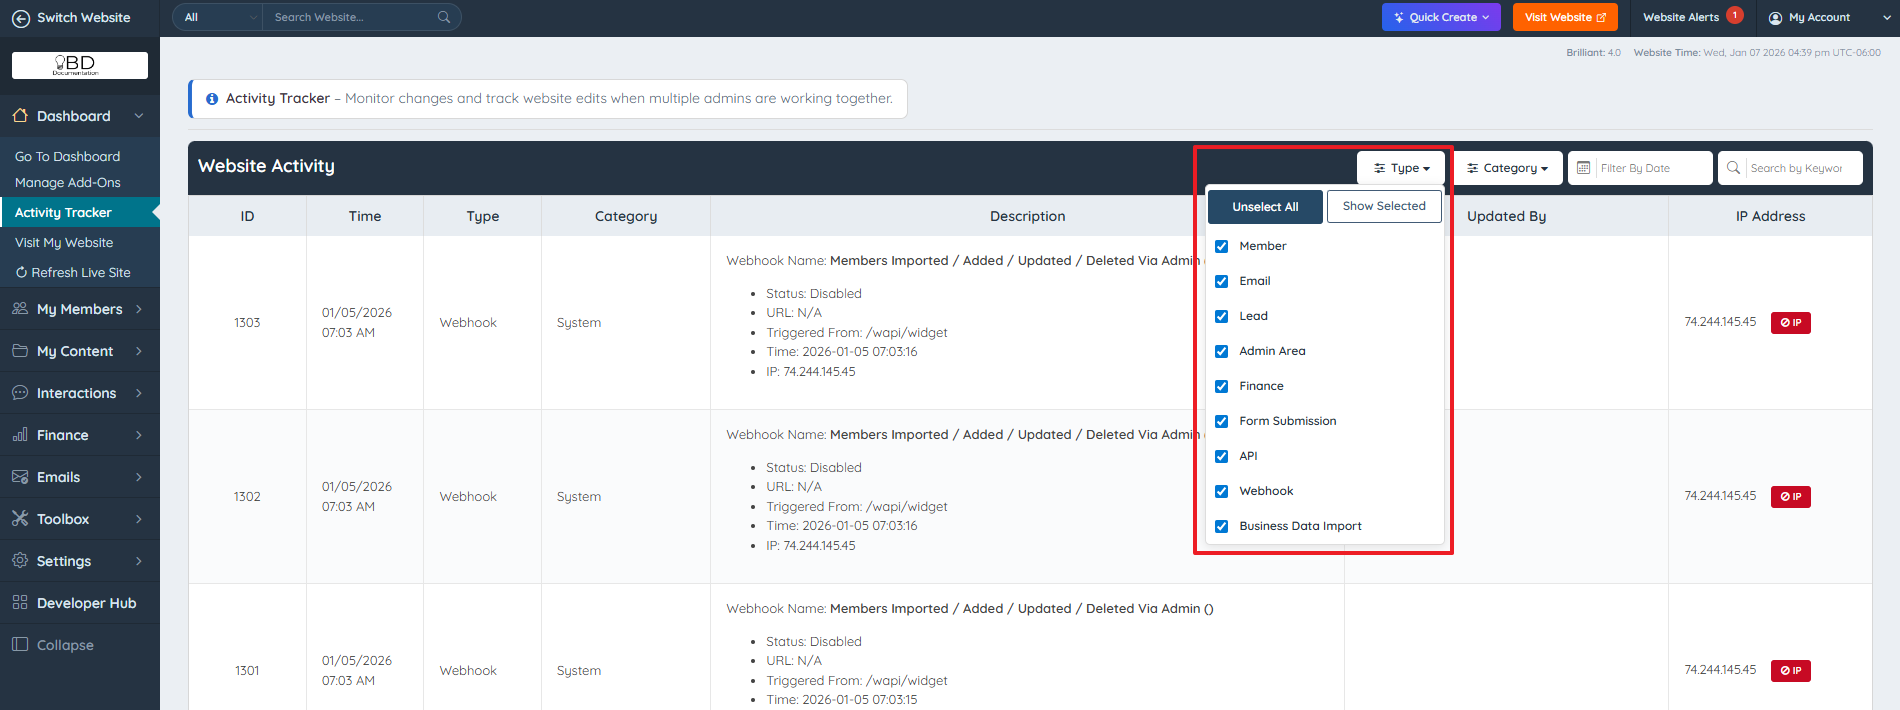Viewport: 1900px width, 710px height.
Task: Click the Show Selected button
Action: click(x=1384, y=206)
